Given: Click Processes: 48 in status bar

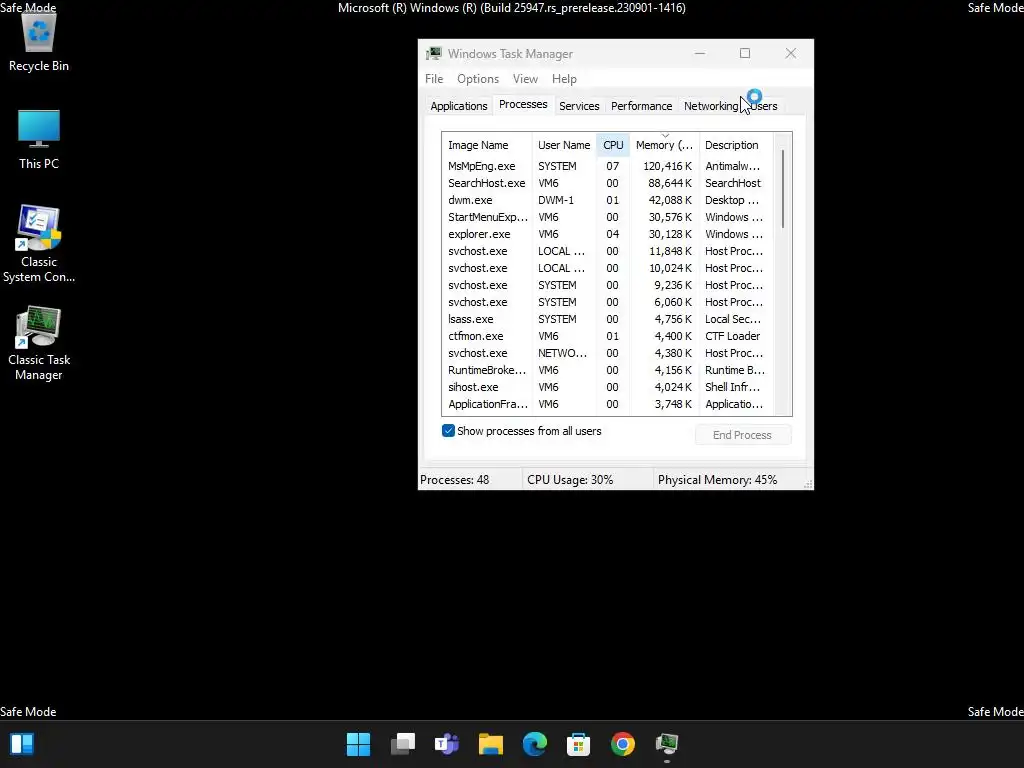Looking at the screenshot, I should 455,479.
